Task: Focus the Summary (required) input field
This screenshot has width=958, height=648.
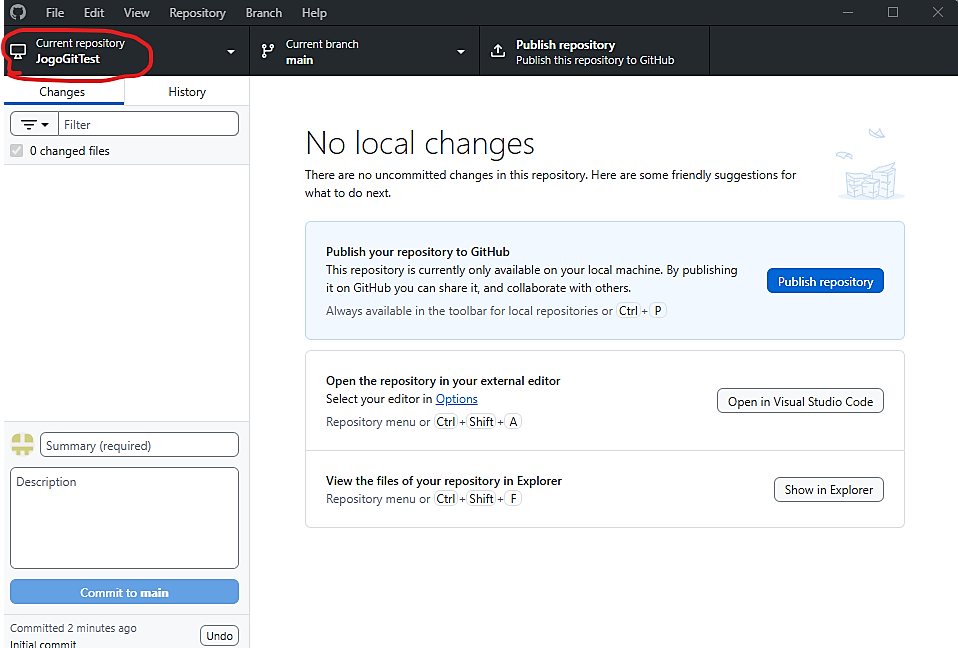Action: [x=139, y=445]
